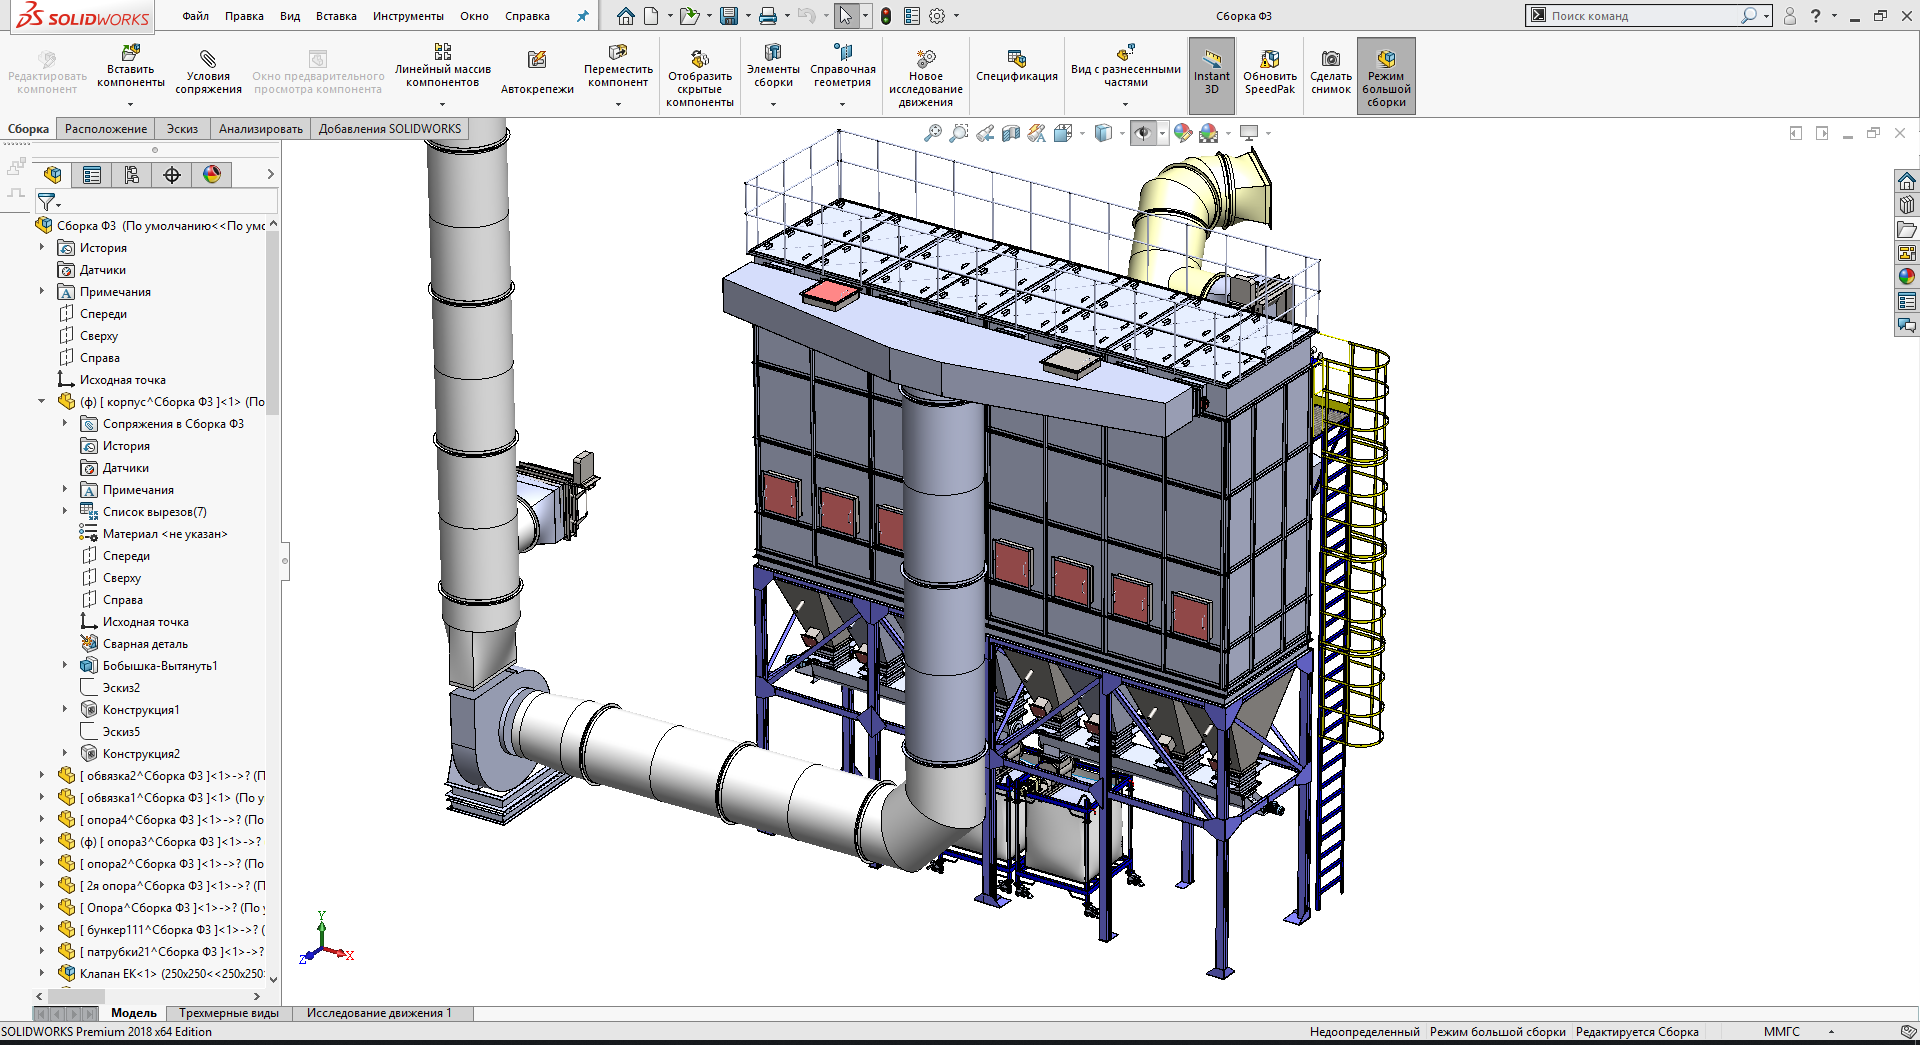The image size is (1920, 1045).
Task: Open the Linear Component Pattern dropdown arrow
Action: [442, 104]
